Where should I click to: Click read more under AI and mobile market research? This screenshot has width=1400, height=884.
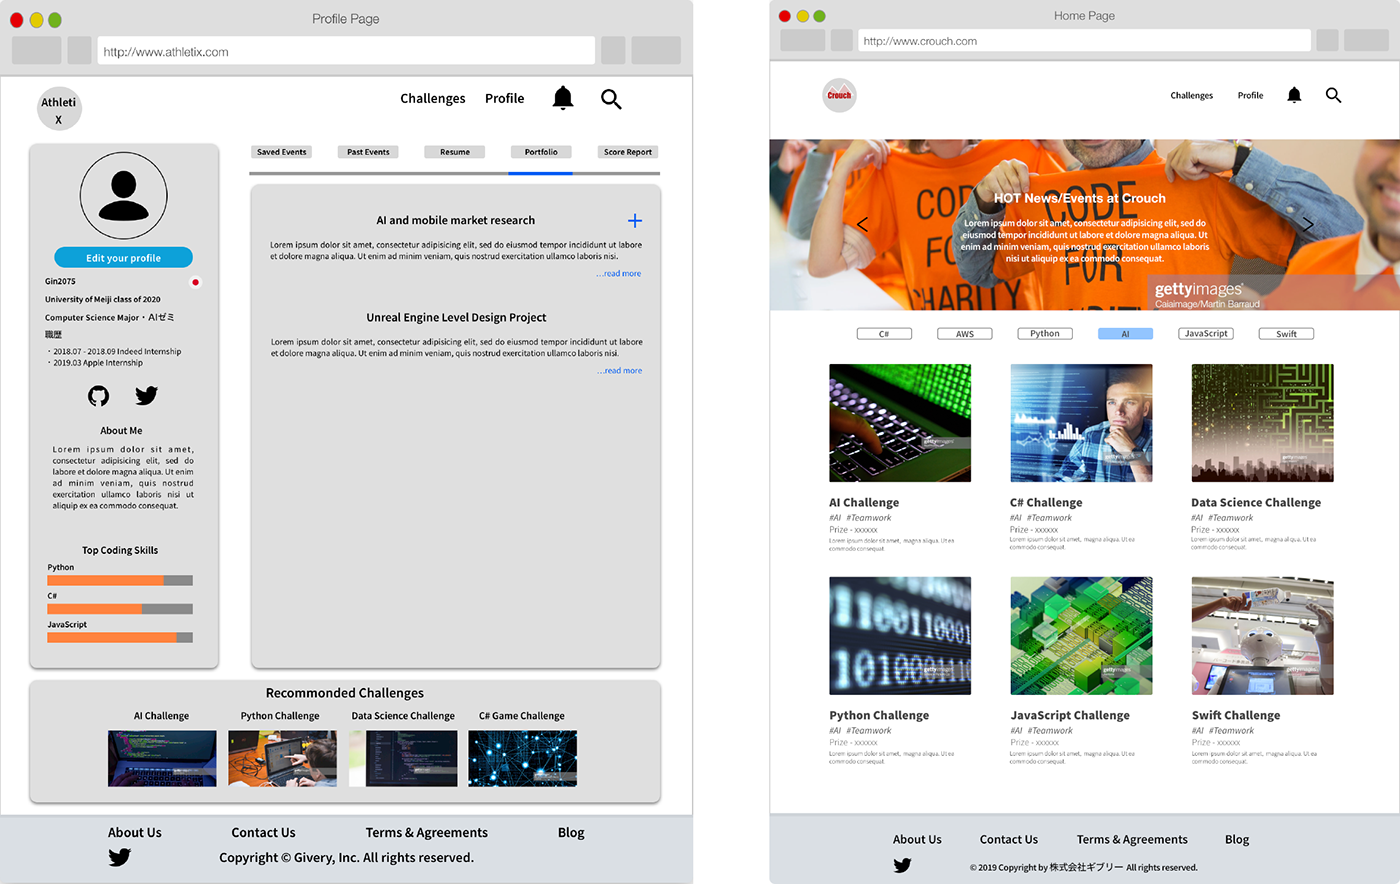[619, 274]
